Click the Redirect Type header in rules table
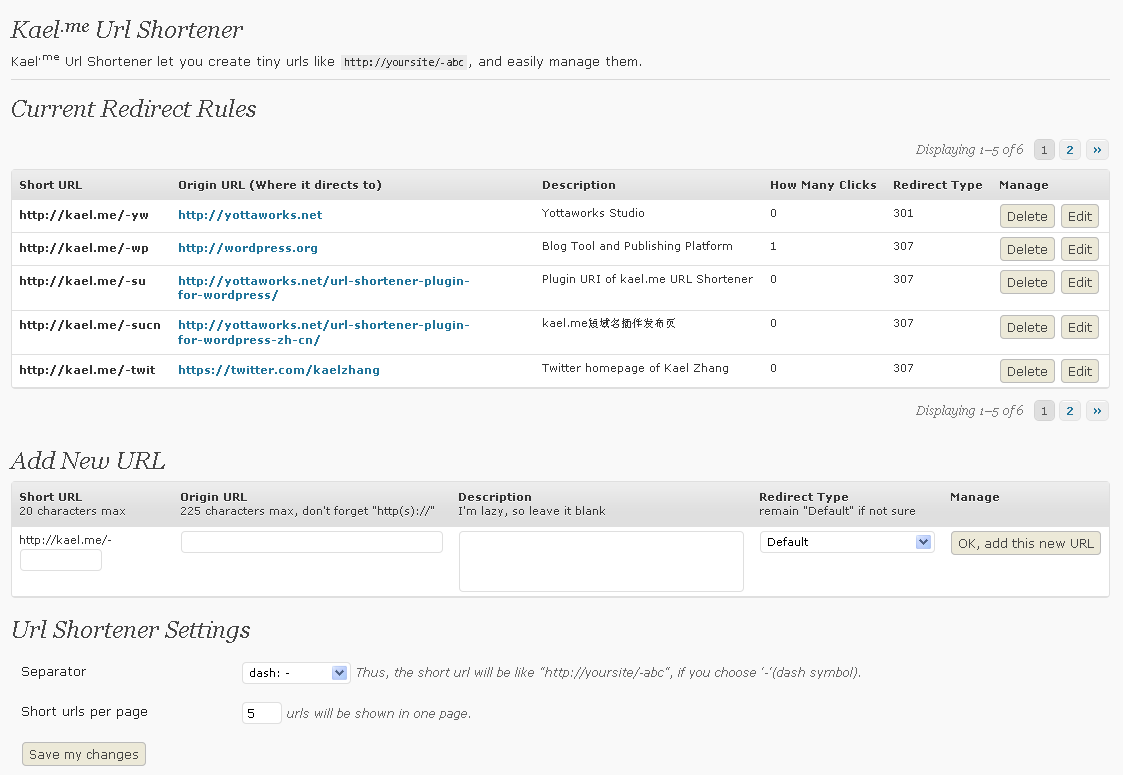1123x775 pixels. [938, 185]
